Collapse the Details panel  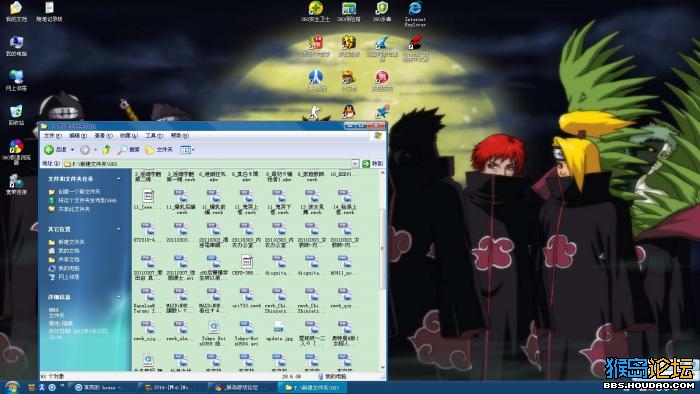click(x=118, y=297)
